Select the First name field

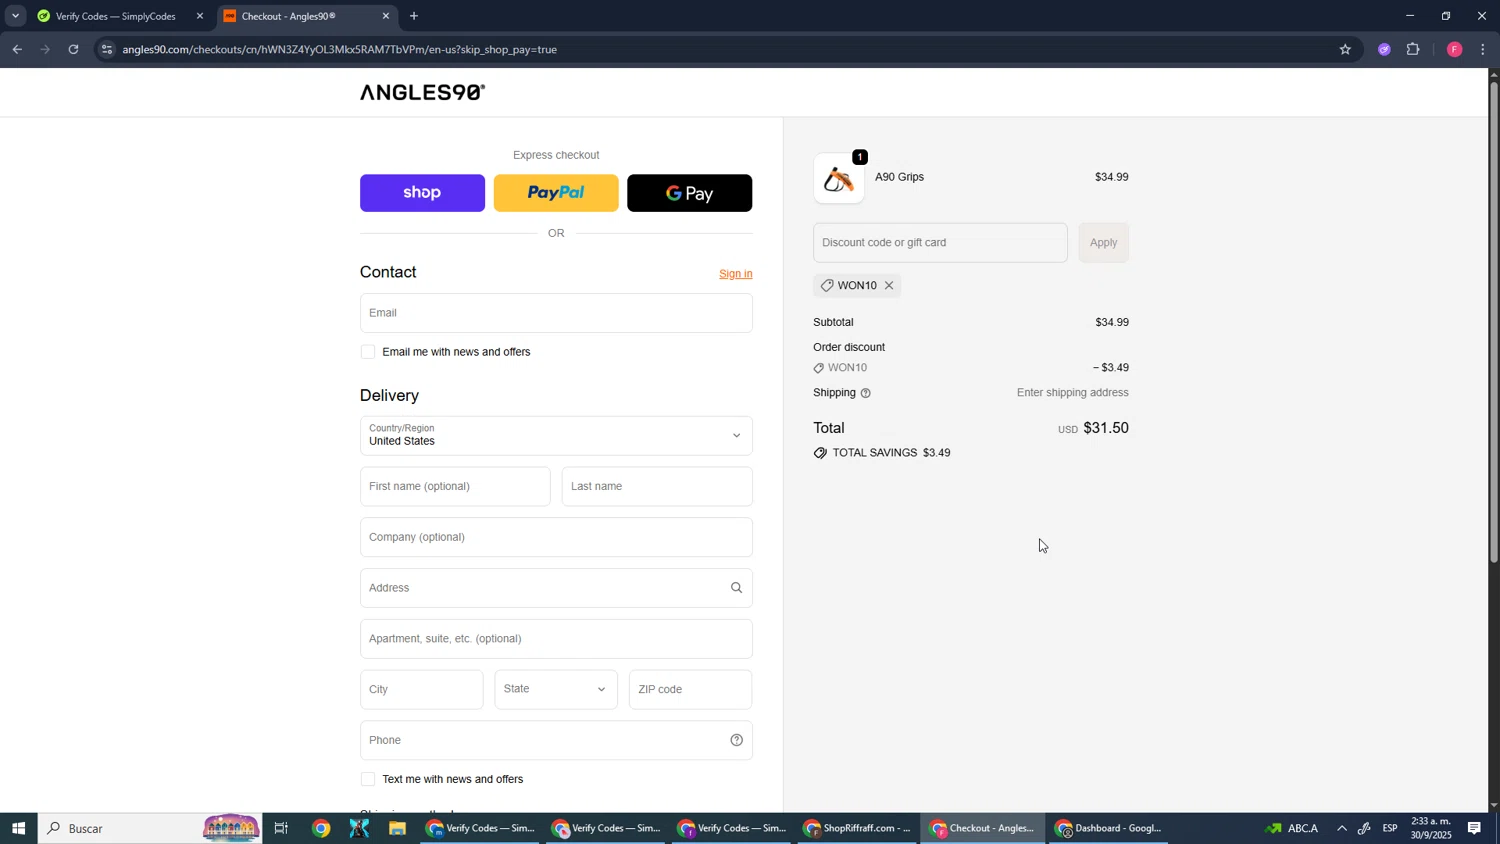pos(455,486)
